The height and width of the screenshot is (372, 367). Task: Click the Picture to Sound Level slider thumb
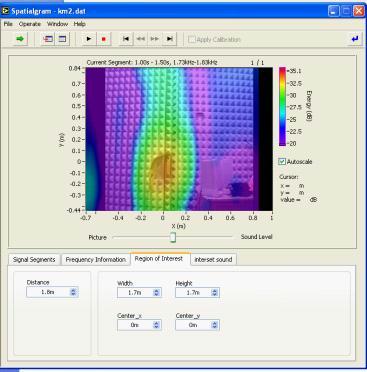click(x=173, y=237)
